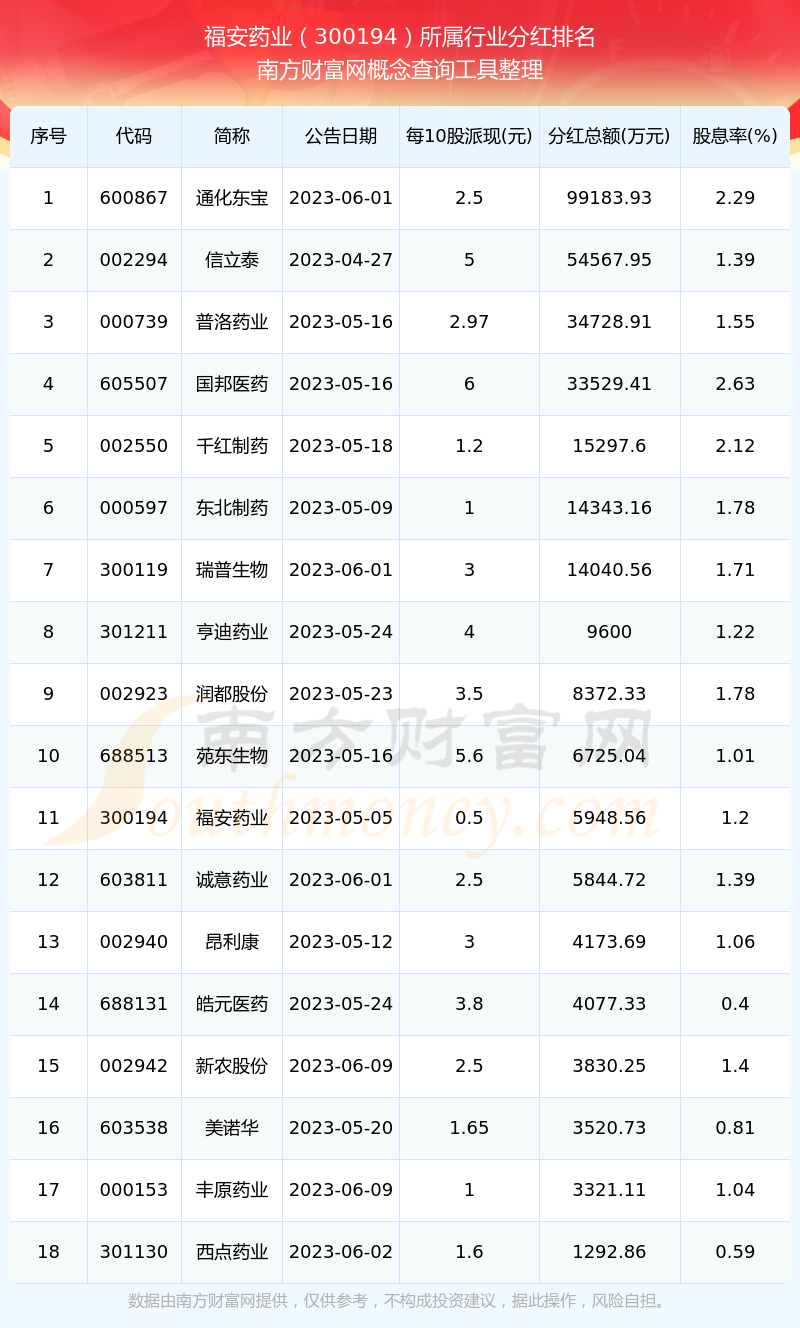Click stock name 普洛药业

click(x=232, y=322)
